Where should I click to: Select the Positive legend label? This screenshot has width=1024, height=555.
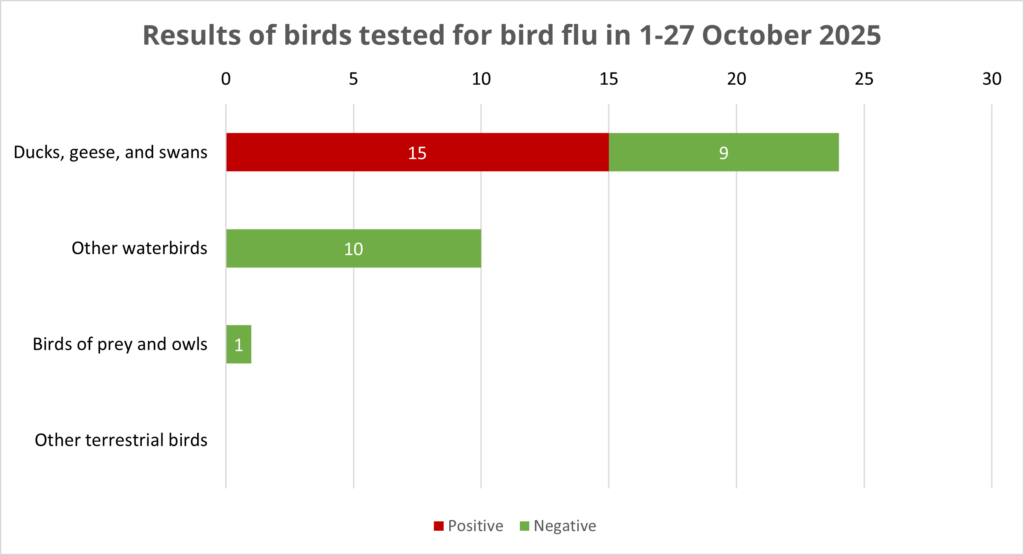(x=475, y=526)
